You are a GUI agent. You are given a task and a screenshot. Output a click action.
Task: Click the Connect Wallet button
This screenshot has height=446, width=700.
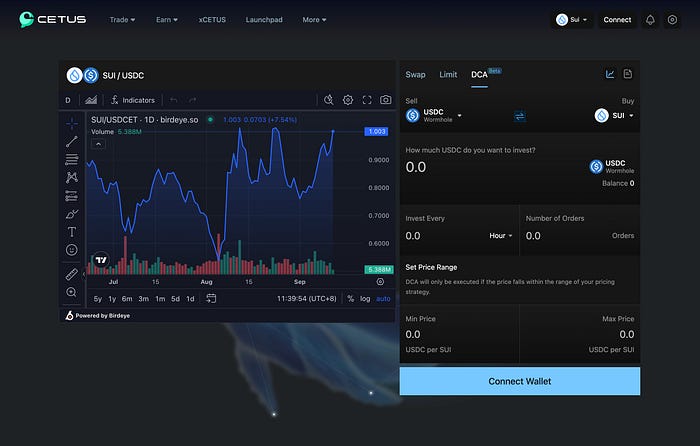click(x=520, y=381)
